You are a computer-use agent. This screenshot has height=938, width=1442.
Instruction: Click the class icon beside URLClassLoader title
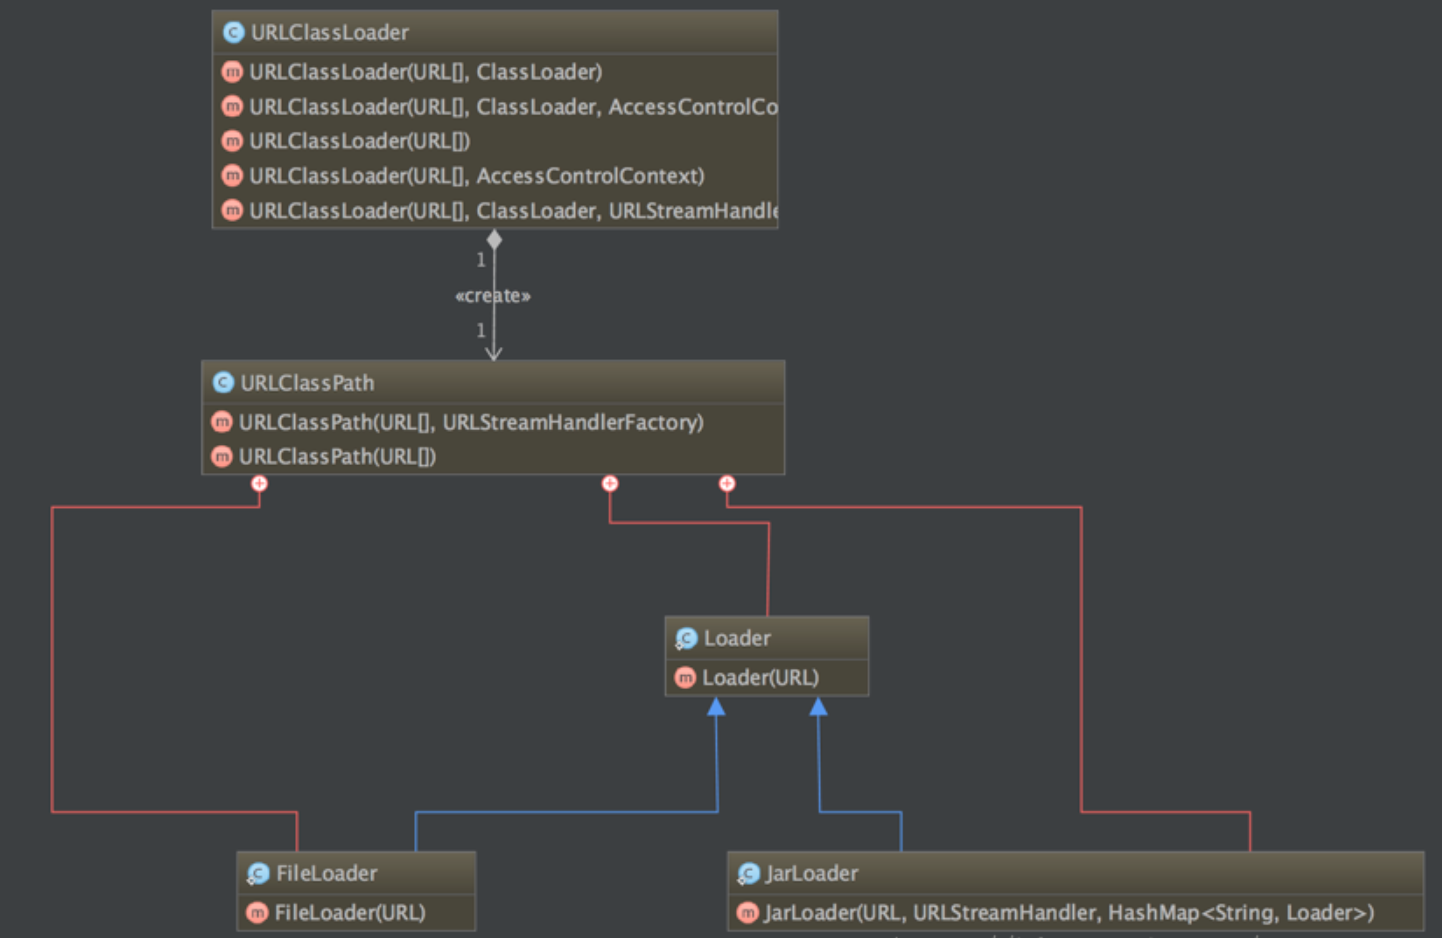coord(234,32)
